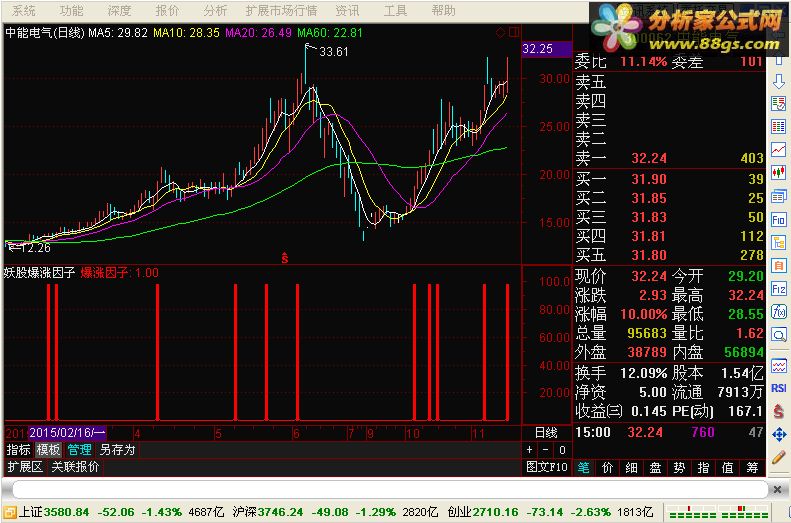Open the 工具 menu
The width and height of the screenshot is (791, 523).
click(x=395, y=11)
